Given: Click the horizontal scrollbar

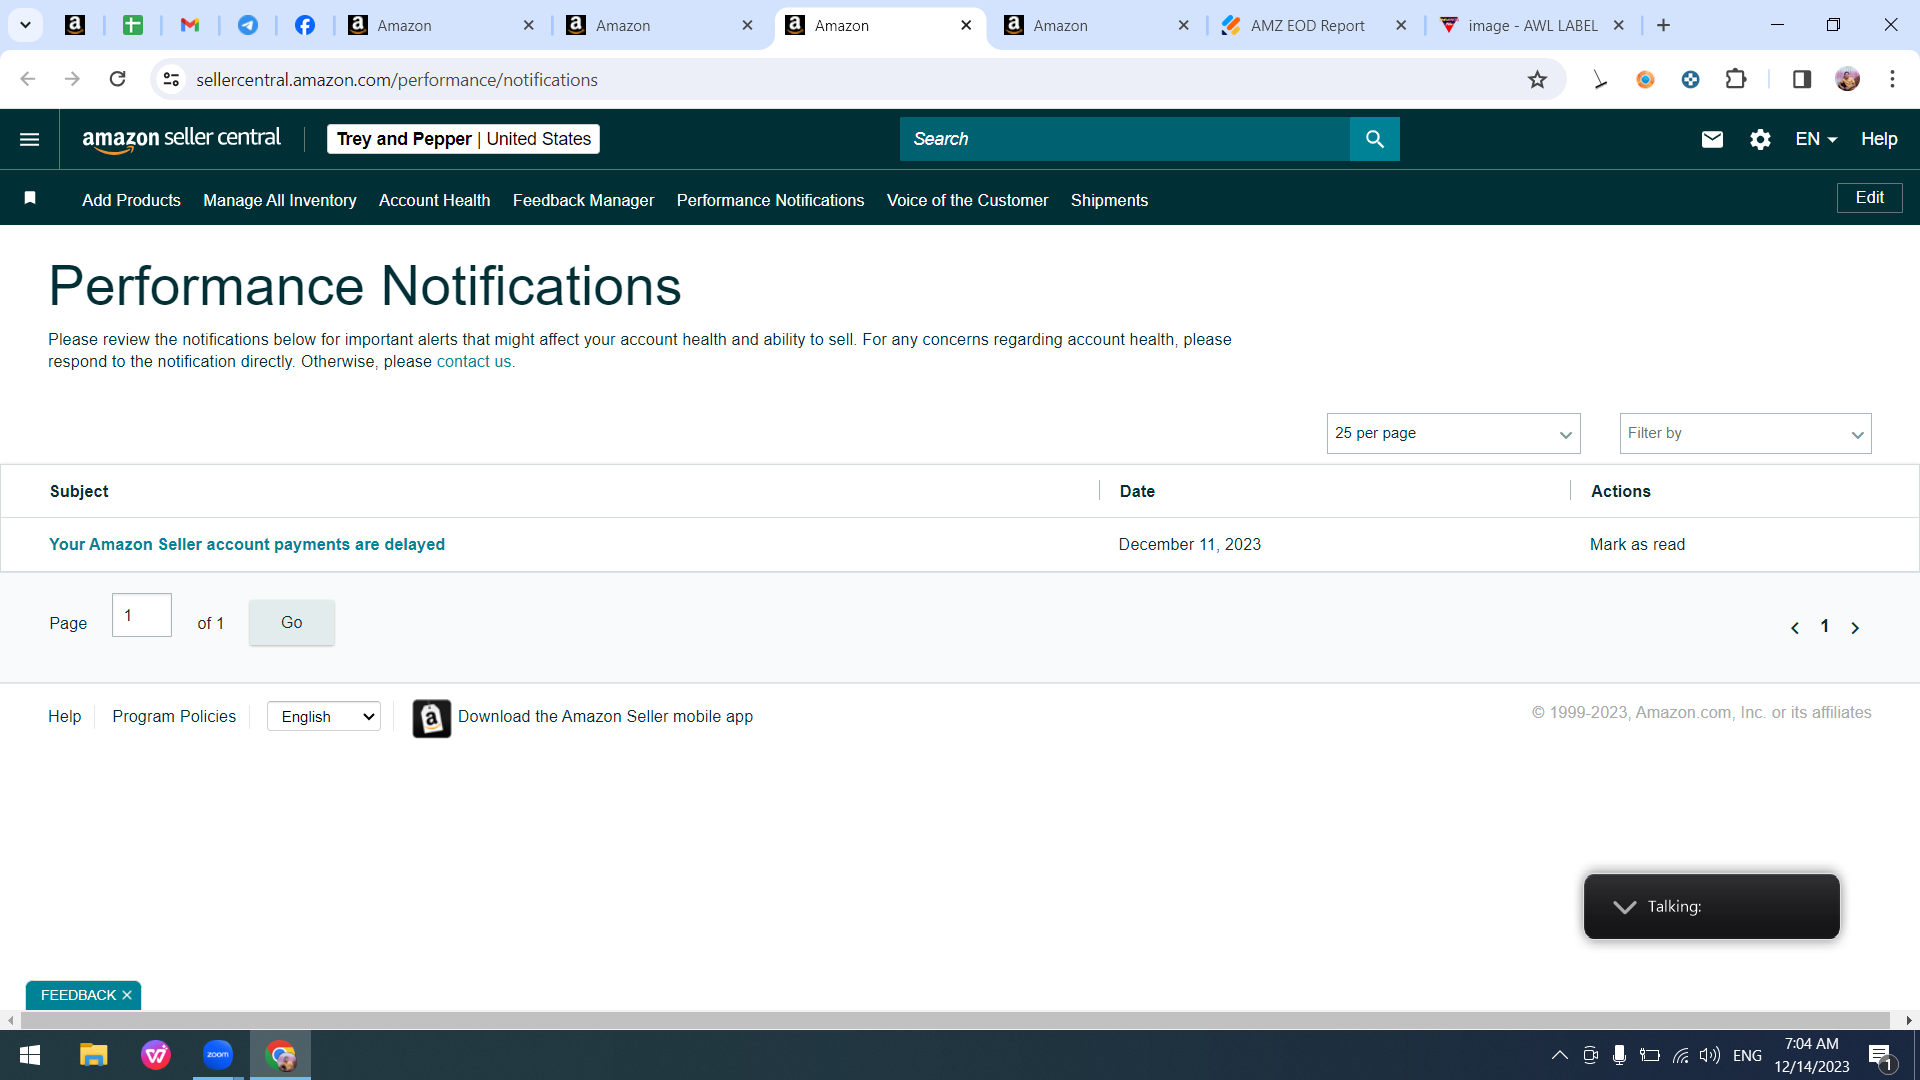Looking at the screenshot, I should pos(955,1020).
